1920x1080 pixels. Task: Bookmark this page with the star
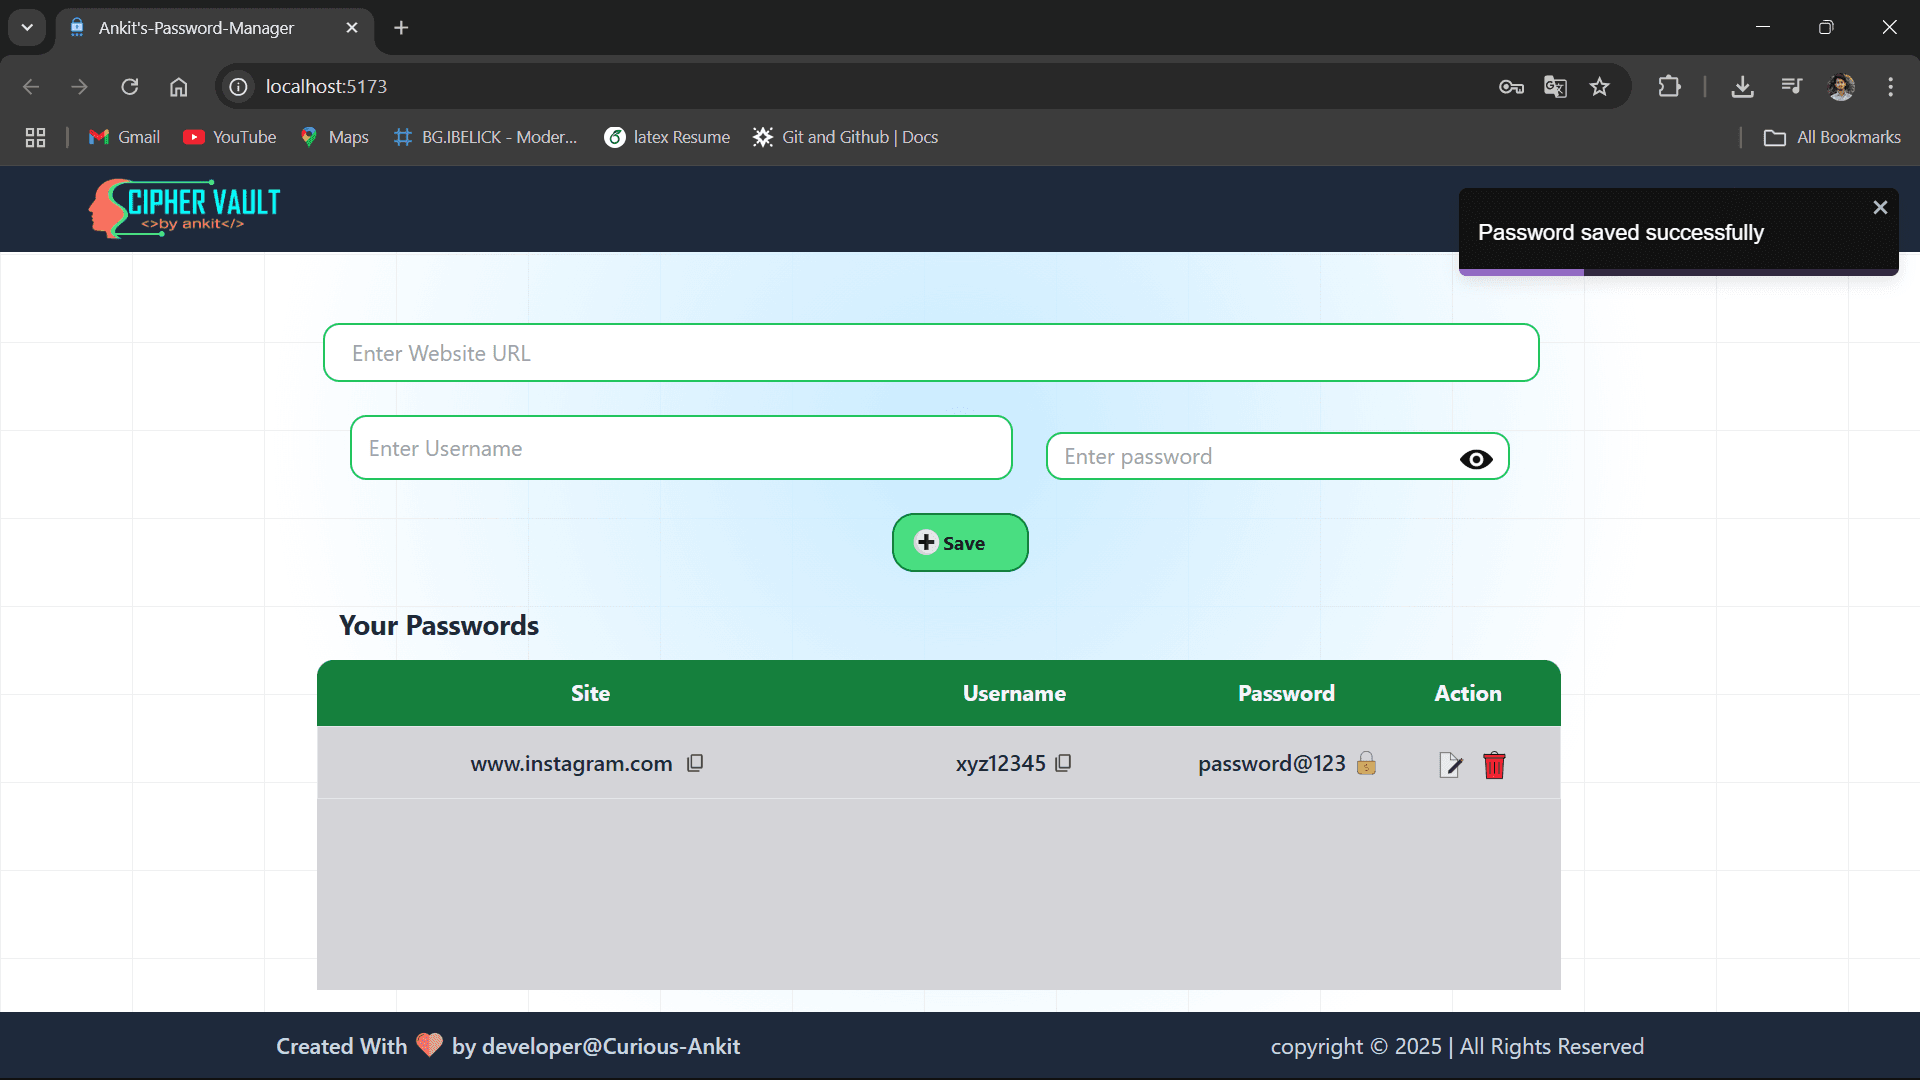1600,87
